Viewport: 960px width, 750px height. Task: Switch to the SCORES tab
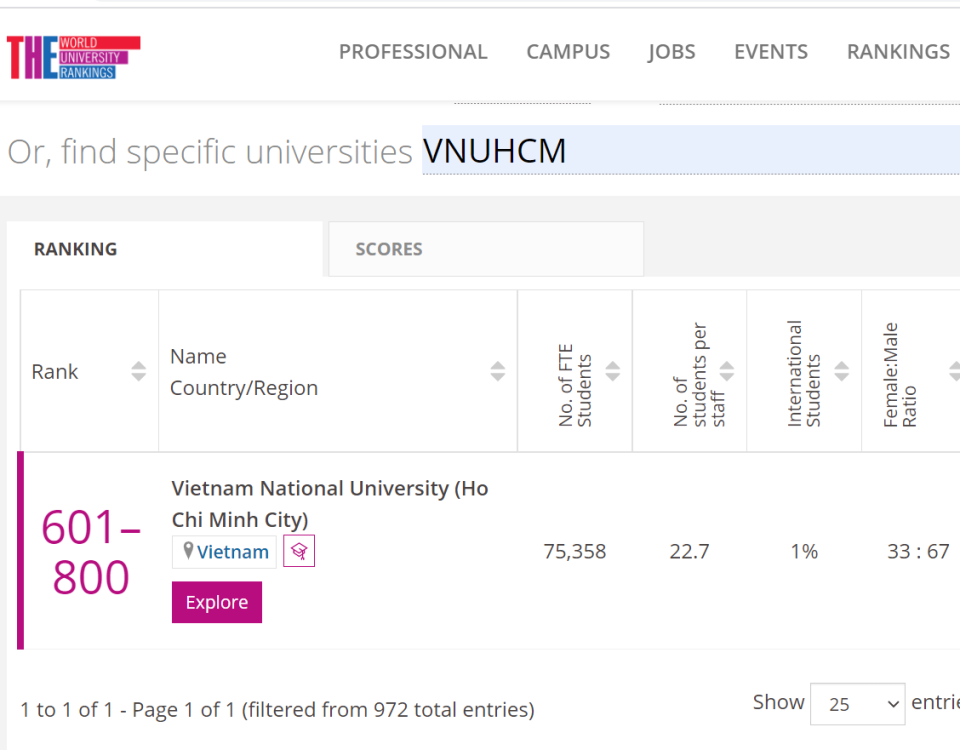pos(486,249)
